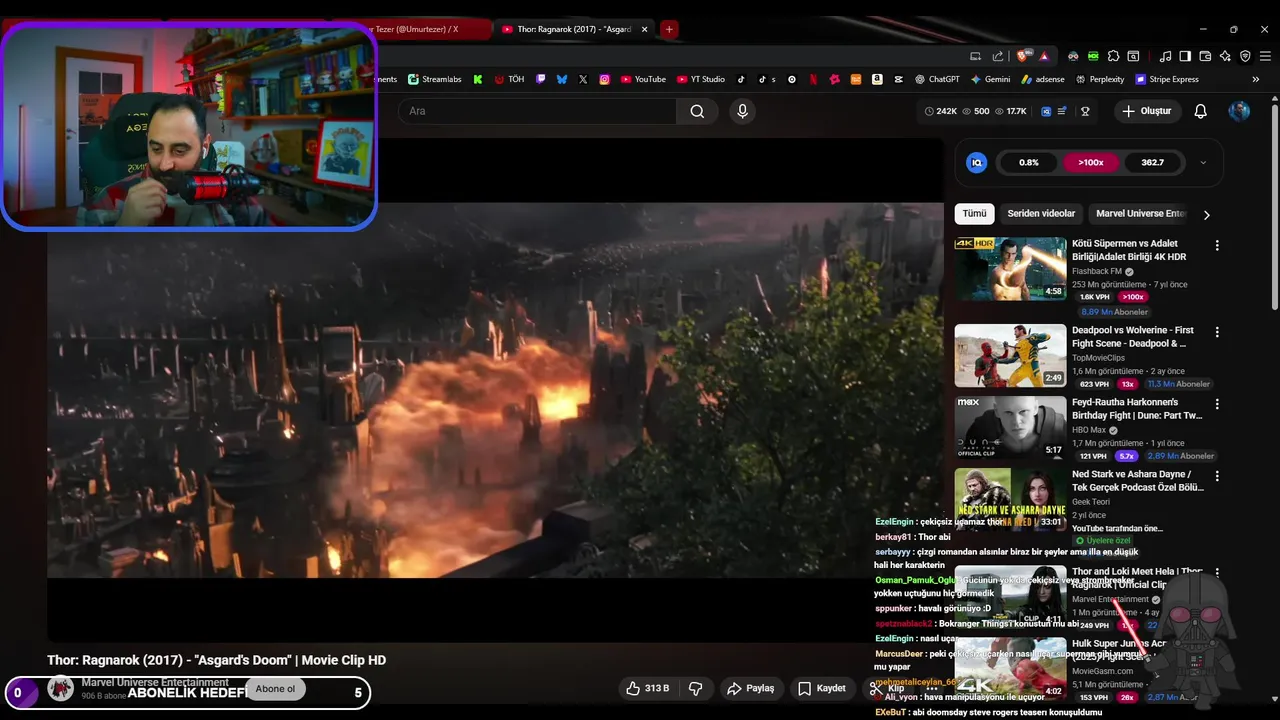Image resolution: width=1280 pixels, height=720 pixels.
Task: Focus the Ara search field
Action: [538, 111]
